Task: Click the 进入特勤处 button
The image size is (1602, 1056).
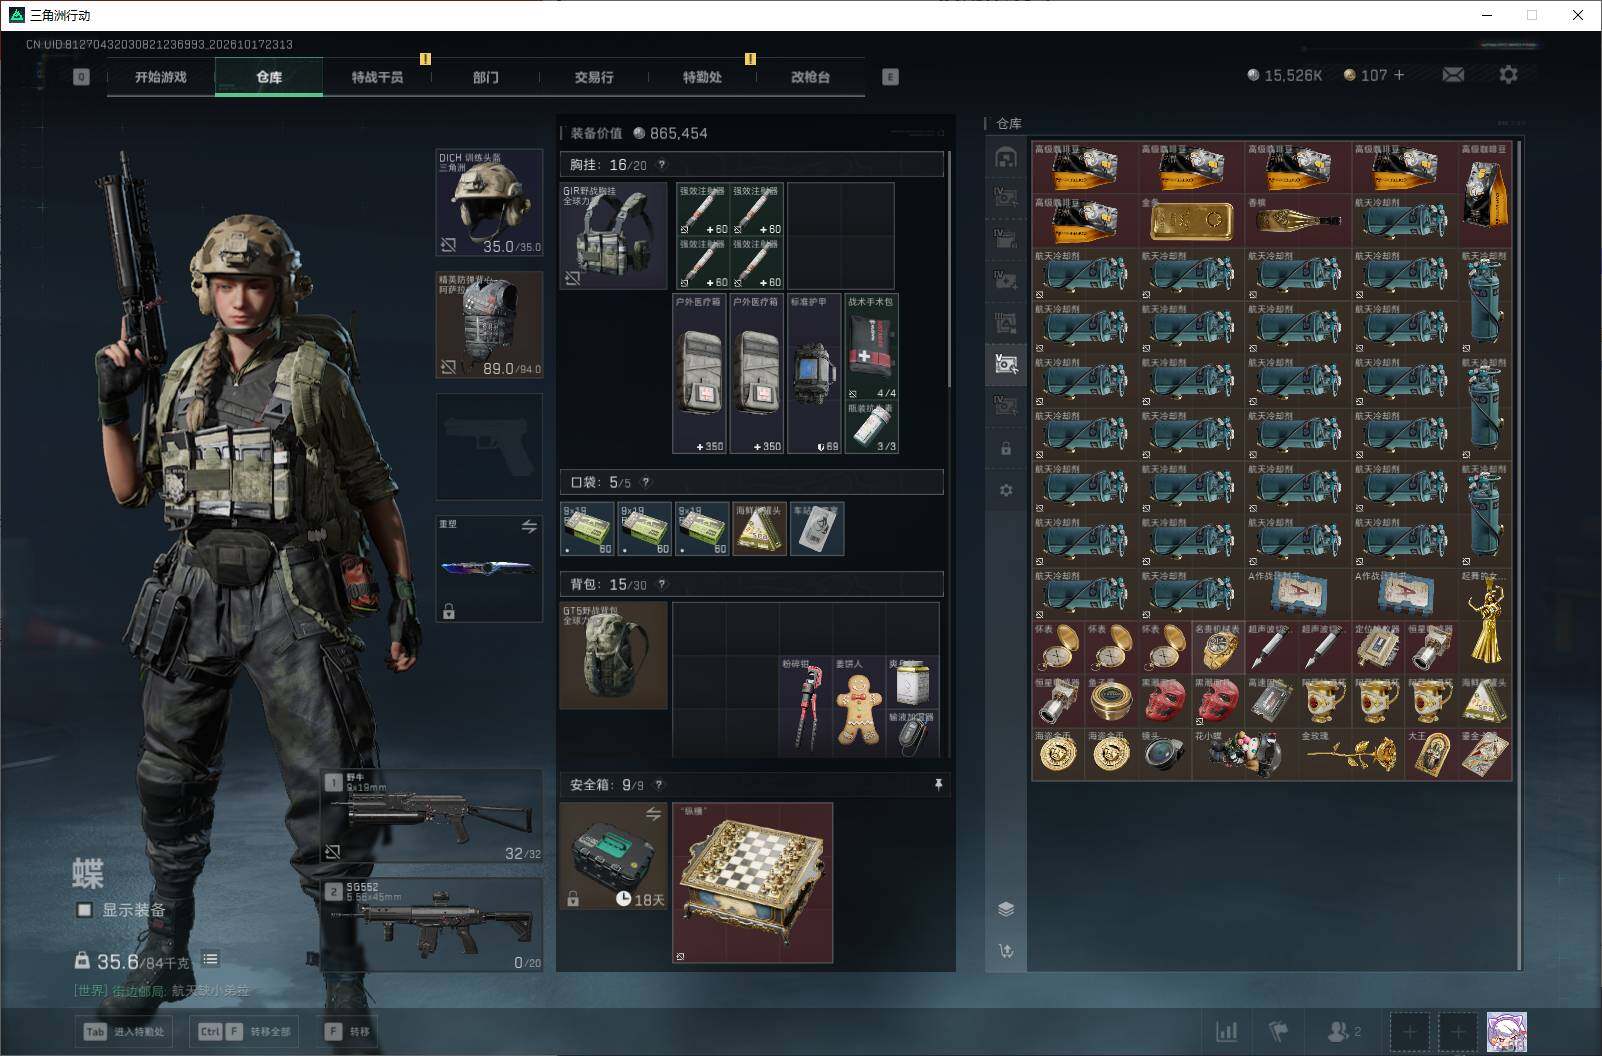Action: point(125,1031)
